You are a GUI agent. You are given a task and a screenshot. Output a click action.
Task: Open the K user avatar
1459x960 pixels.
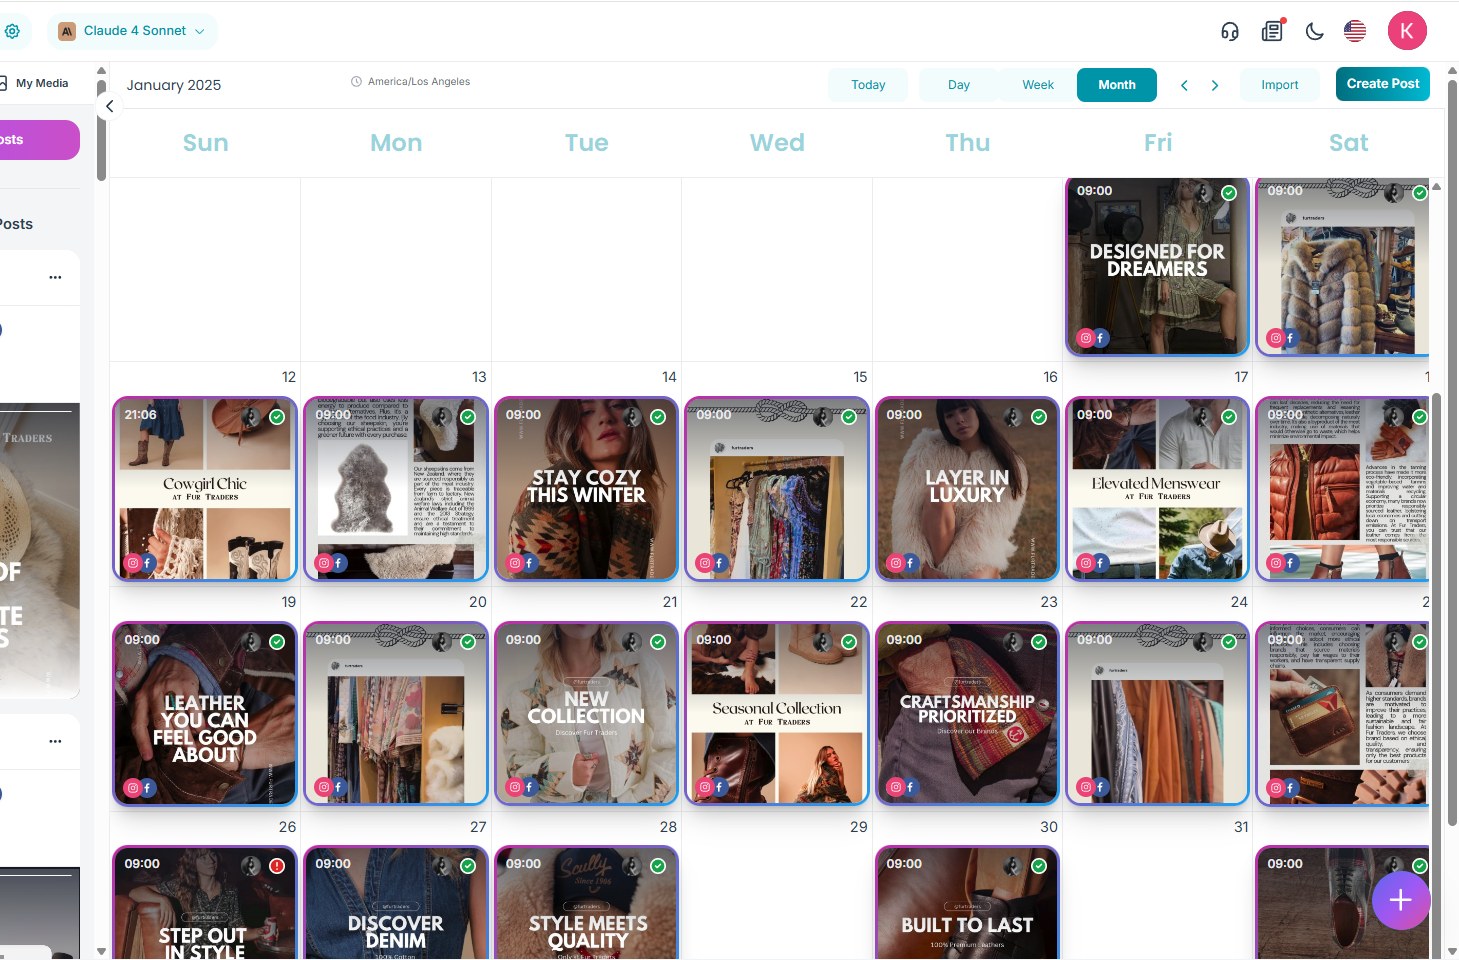(x=1407, y=31)
